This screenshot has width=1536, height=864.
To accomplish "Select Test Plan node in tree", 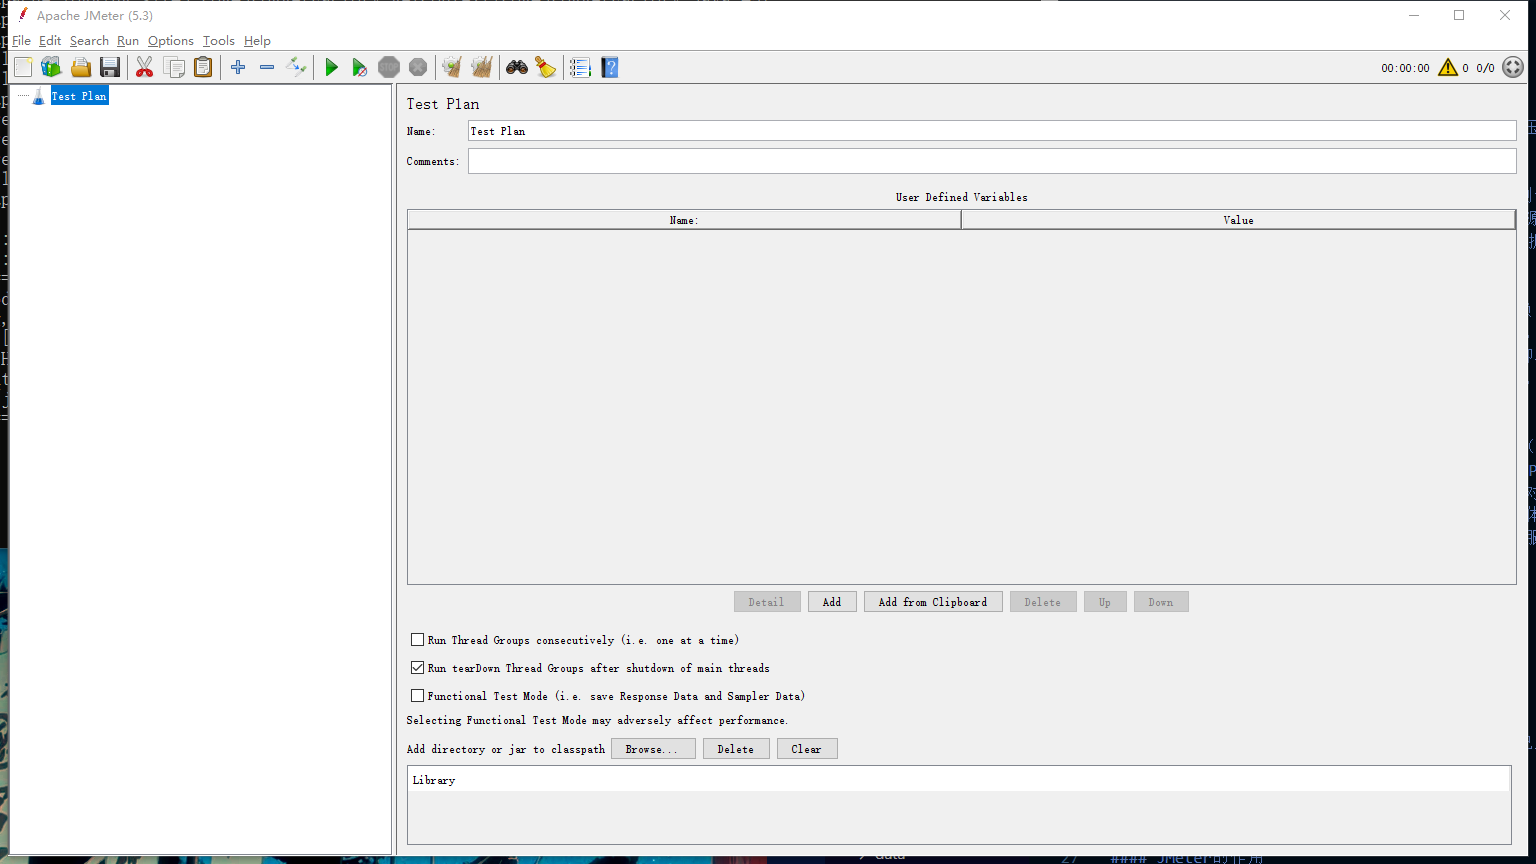I will click(x=79, y=96).
